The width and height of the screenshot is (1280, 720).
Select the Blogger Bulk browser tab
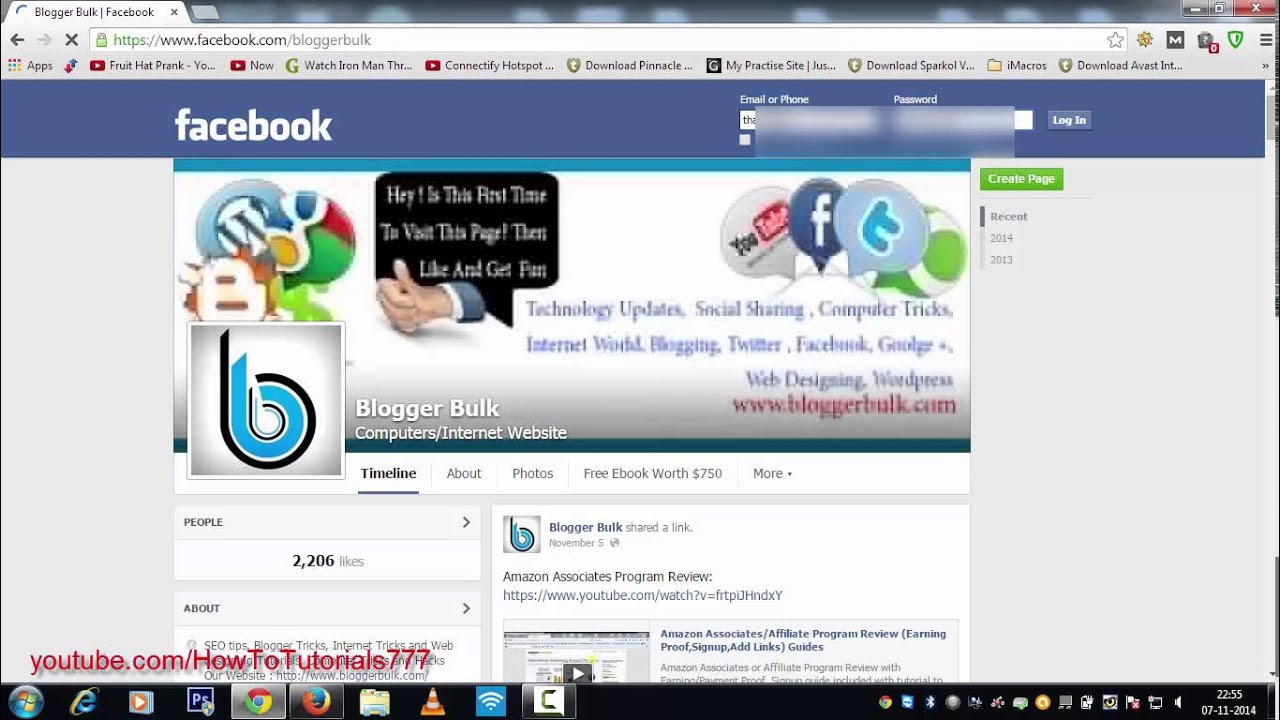[x=96, y=12]
